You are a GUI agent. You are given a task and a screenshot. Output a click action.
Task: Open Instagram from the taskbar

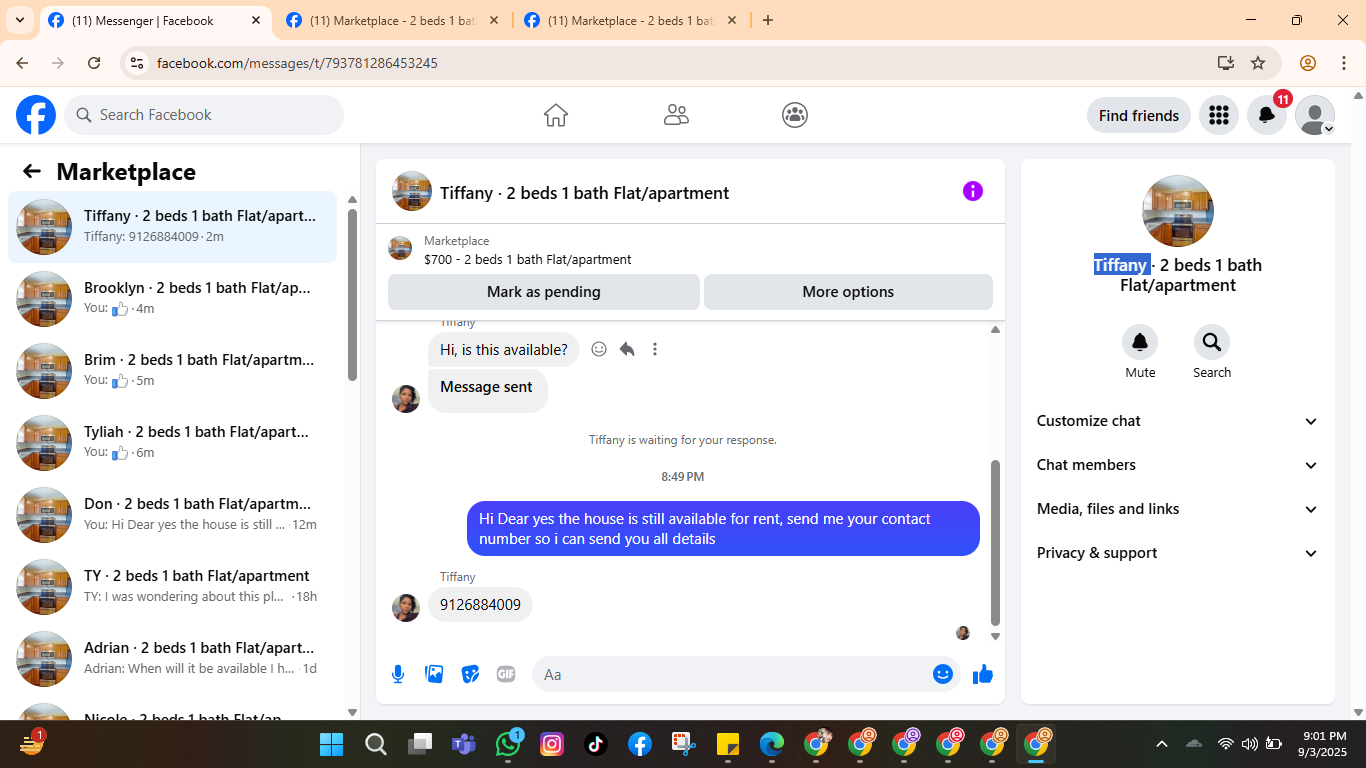[552, 744]
